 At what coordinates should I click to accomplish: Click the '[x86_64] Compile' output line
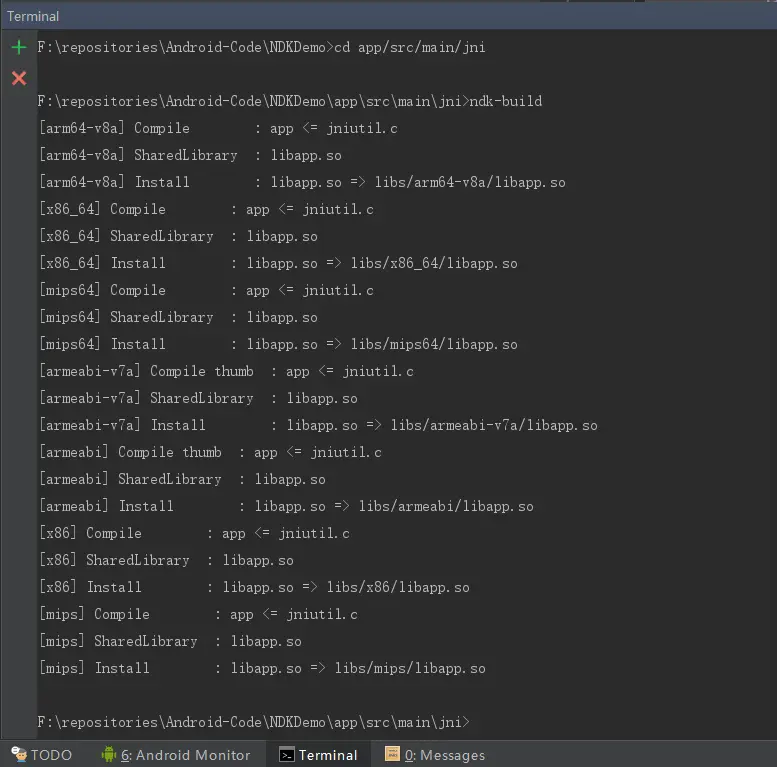(x=206, y=210)
